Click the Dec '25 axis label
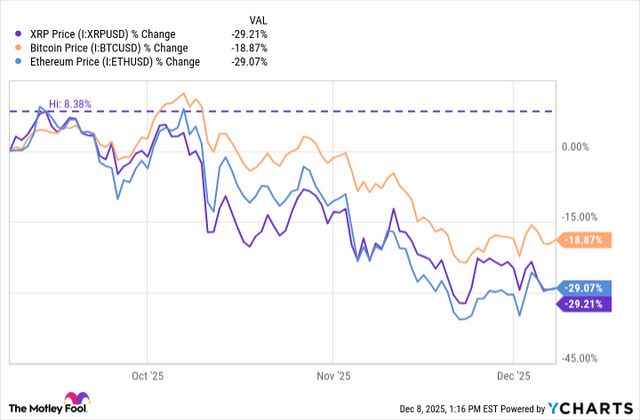 512,379
